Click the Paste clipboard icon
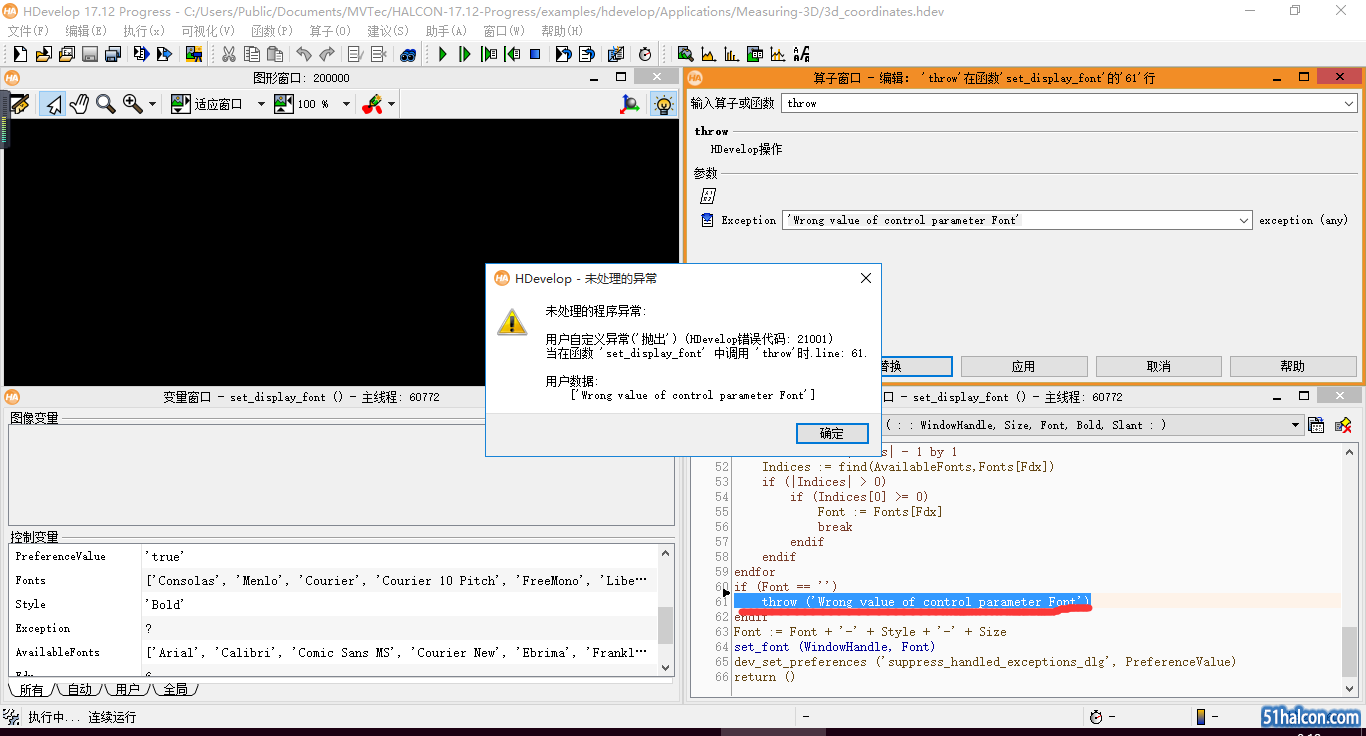 click(275, 54)
